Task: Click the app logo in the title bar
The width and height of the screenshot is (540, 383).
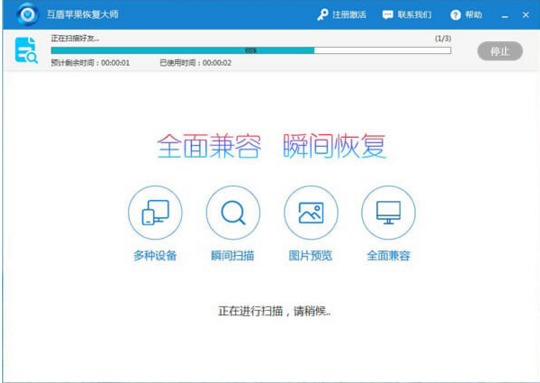Action: pos(28,14)
